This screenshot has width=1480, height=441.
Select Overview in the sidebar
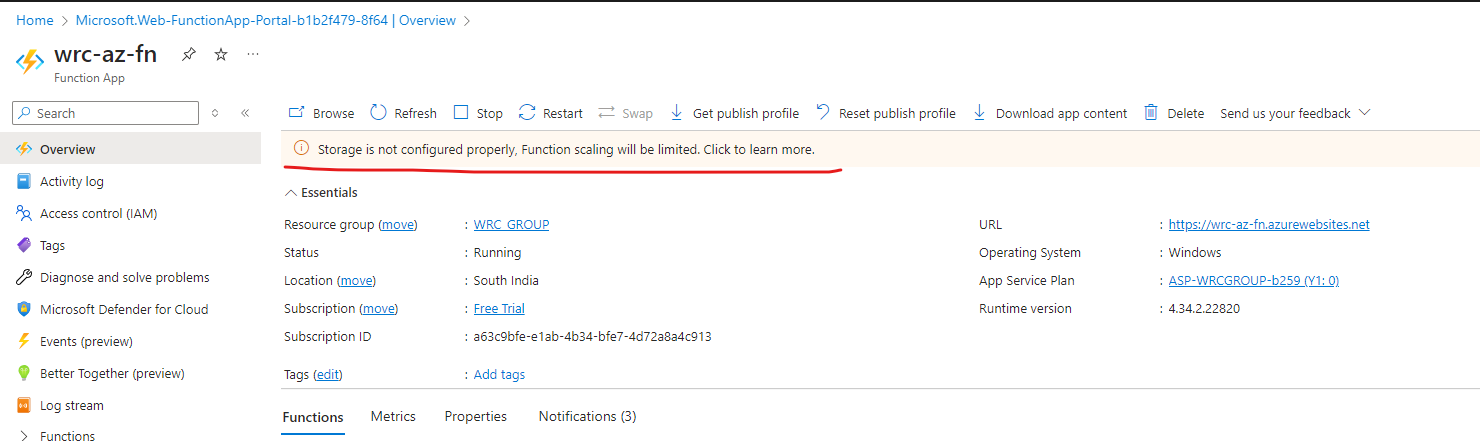130,149
